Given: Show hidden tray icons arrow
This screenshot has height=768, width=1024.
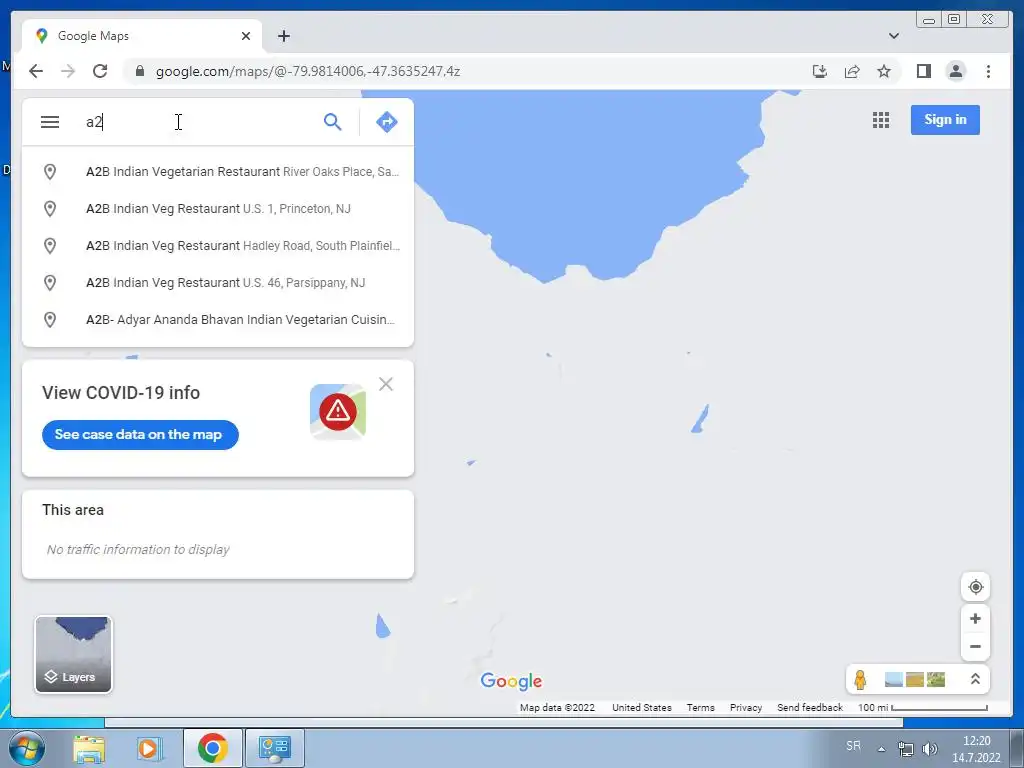Looking at the screenshot, I should (881, 749).
